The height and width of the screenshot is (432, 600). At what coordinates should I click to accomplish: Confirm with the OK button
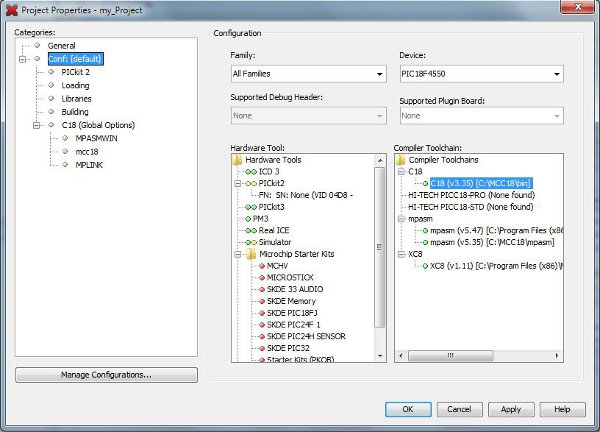click(x=408, y=409)
